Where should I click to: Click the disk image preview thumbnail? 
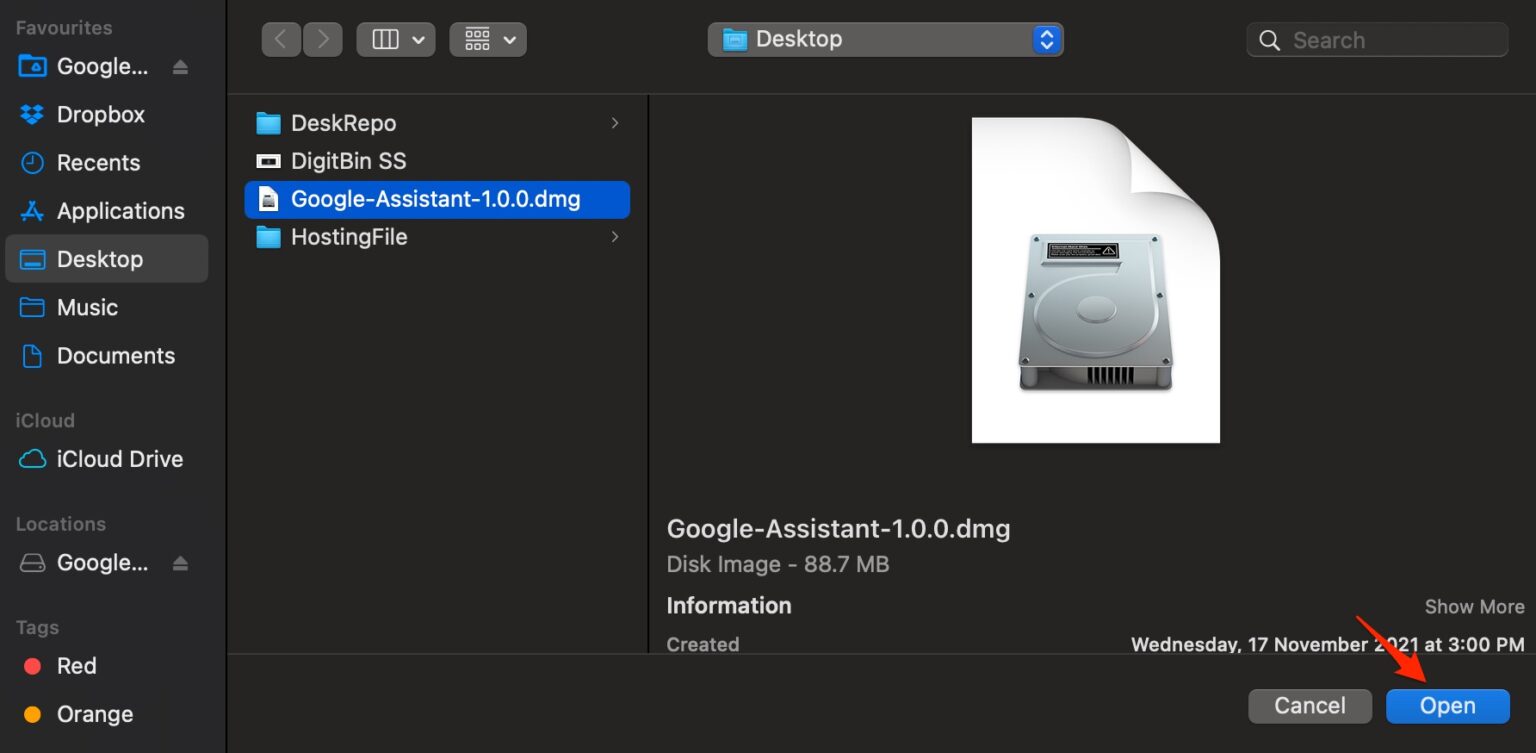[x=1094, y=279]
